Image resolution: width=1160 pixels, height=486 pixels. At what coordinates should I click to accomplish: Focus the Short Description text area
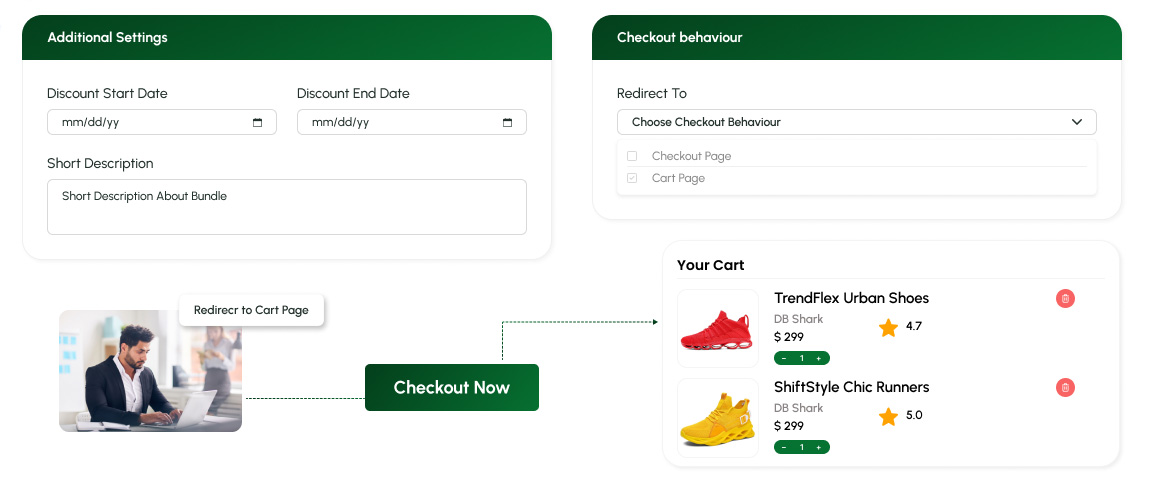[286, 207]
